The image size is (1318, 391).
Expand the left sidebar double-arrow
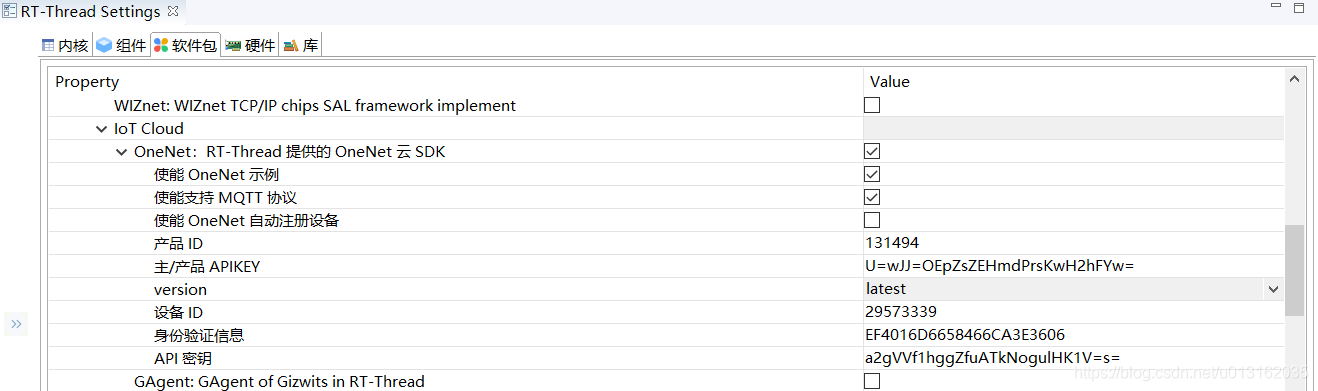coord(17,323)
